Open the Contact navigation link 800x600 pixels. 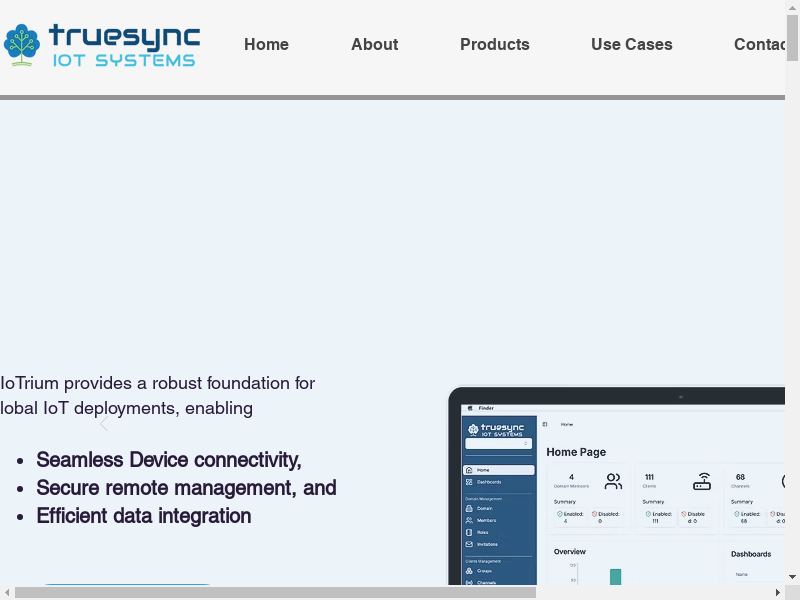click(759, 44)
